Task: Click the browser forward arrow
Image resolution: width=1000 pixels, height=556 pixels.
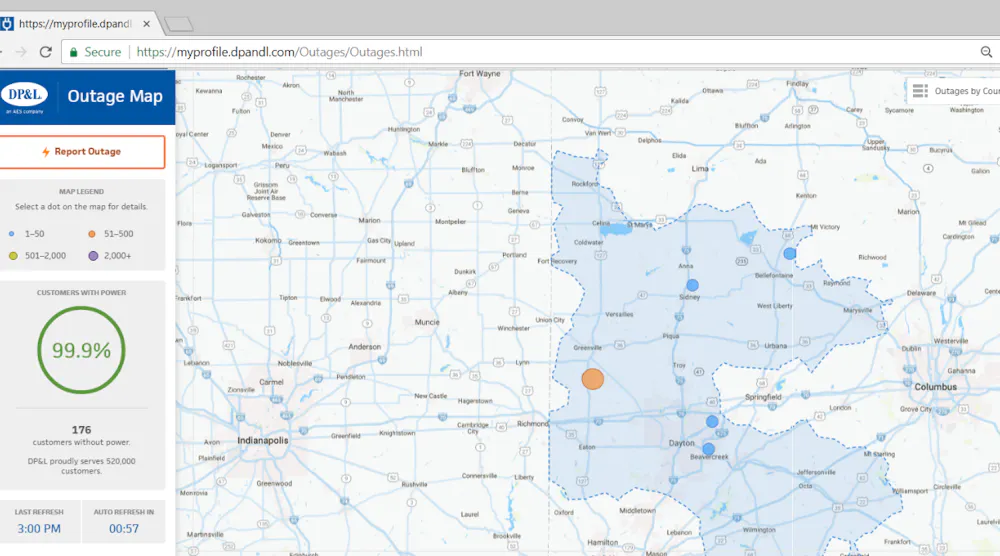Action: coord(21,52)
